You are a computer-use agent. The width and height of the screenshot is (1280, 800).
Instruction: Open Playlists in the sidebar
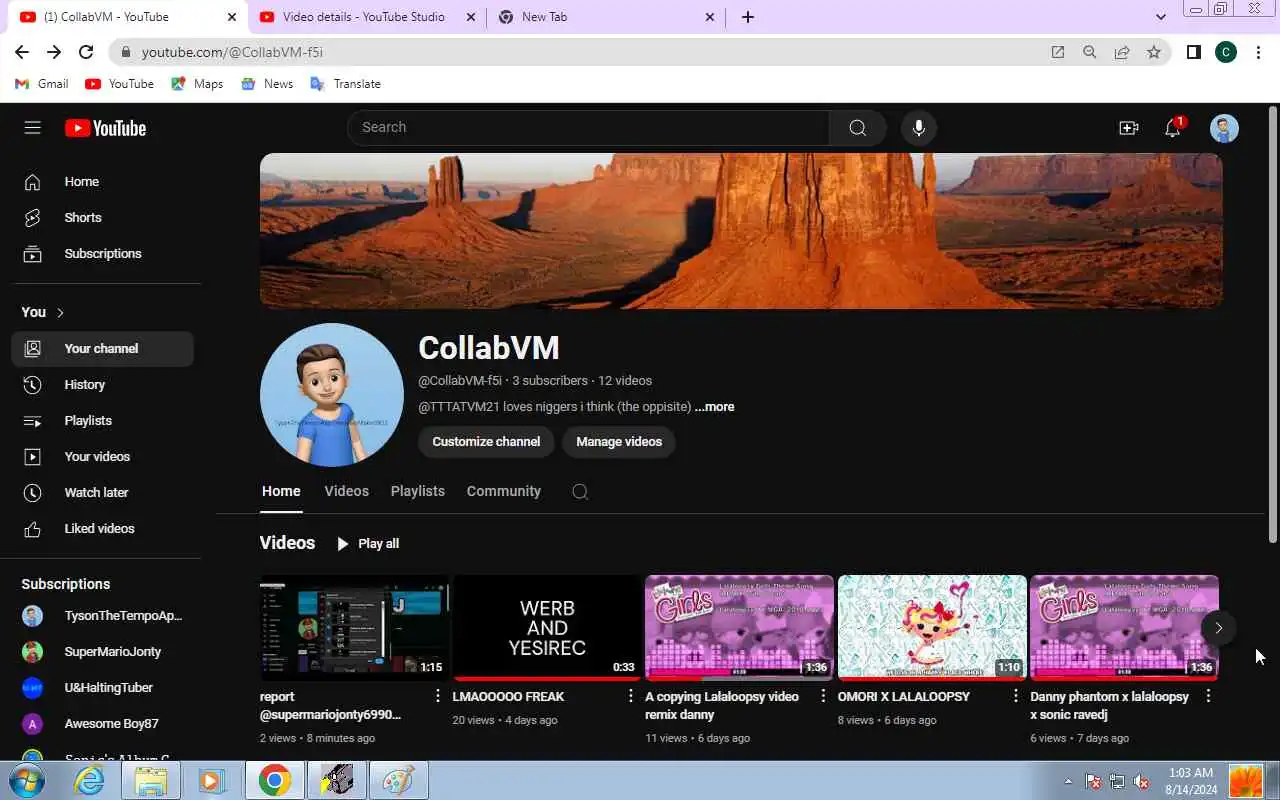click(x=103, y=421)
